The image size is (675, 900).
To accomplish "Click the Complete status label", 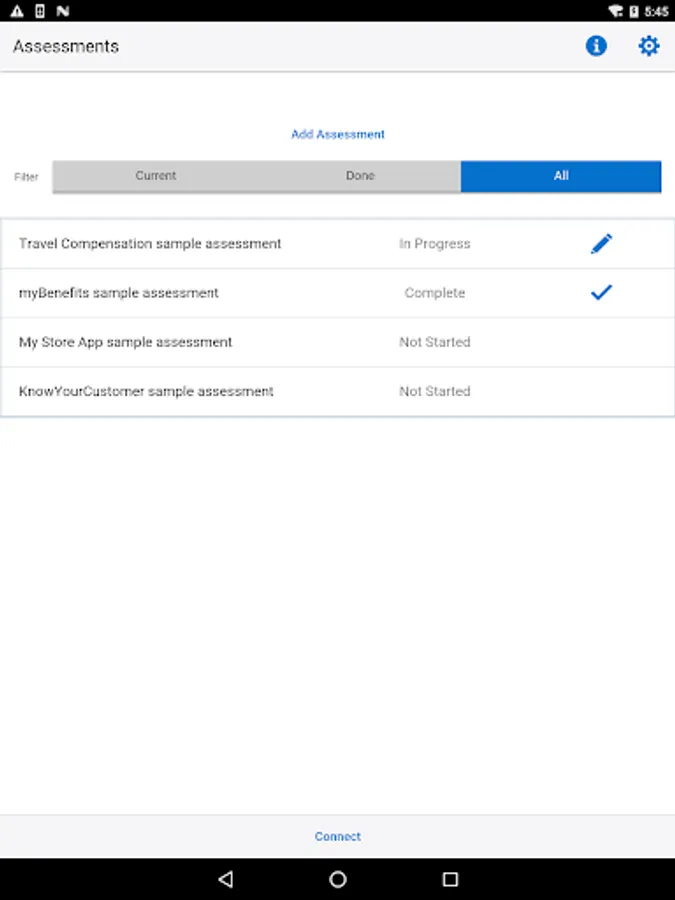I will 435,293.
